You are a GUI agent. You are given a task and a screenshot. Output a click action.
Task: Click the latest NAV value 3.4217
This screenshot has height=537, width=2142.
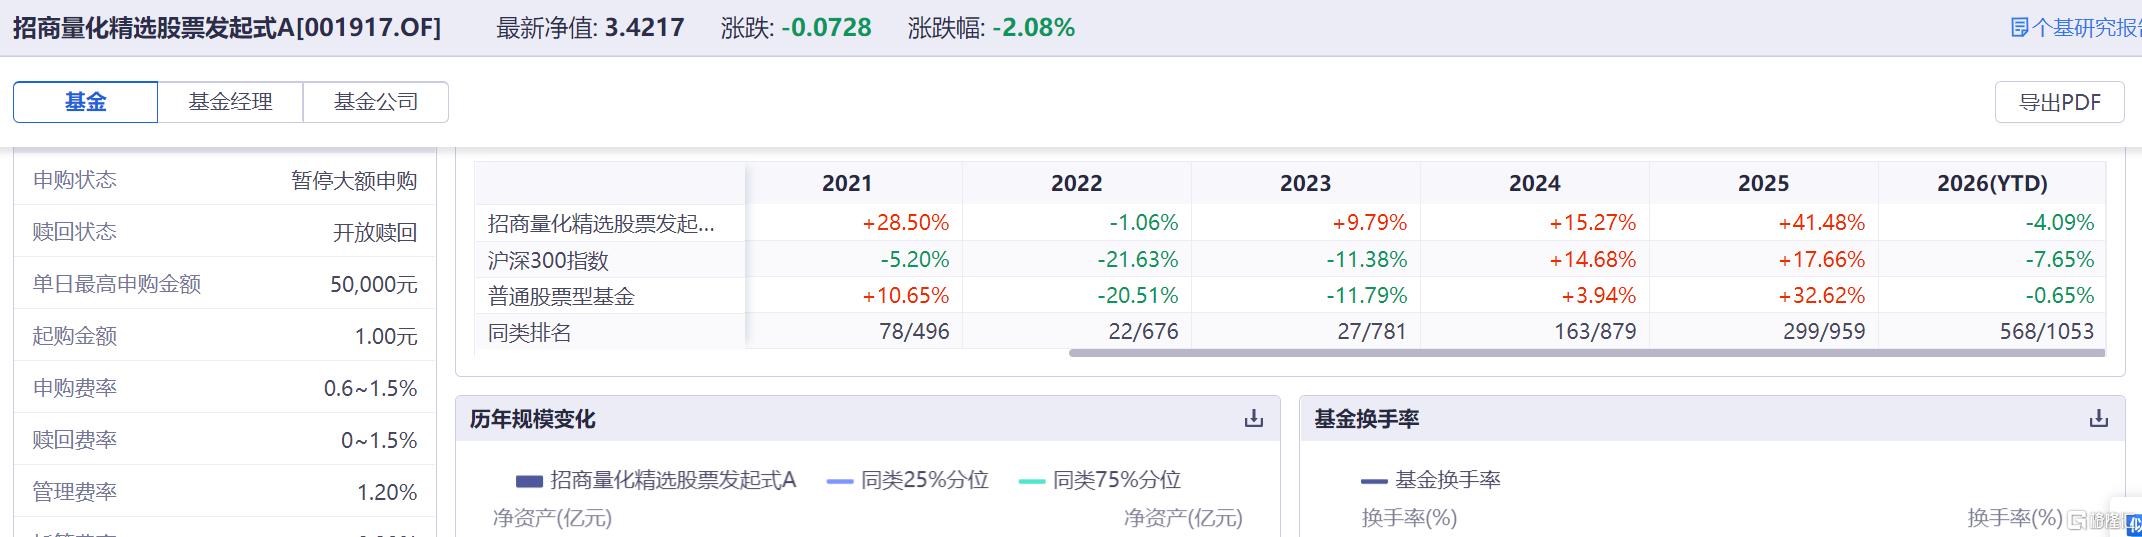point(645,28)
